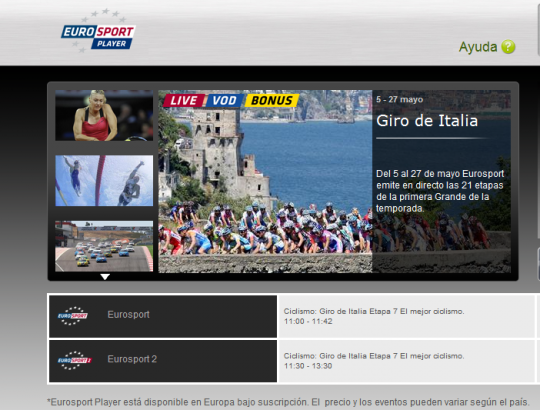Screen dimensions: 540x410
Task: Select the Eurosport 2 channel row
Action: click(163, 361)
